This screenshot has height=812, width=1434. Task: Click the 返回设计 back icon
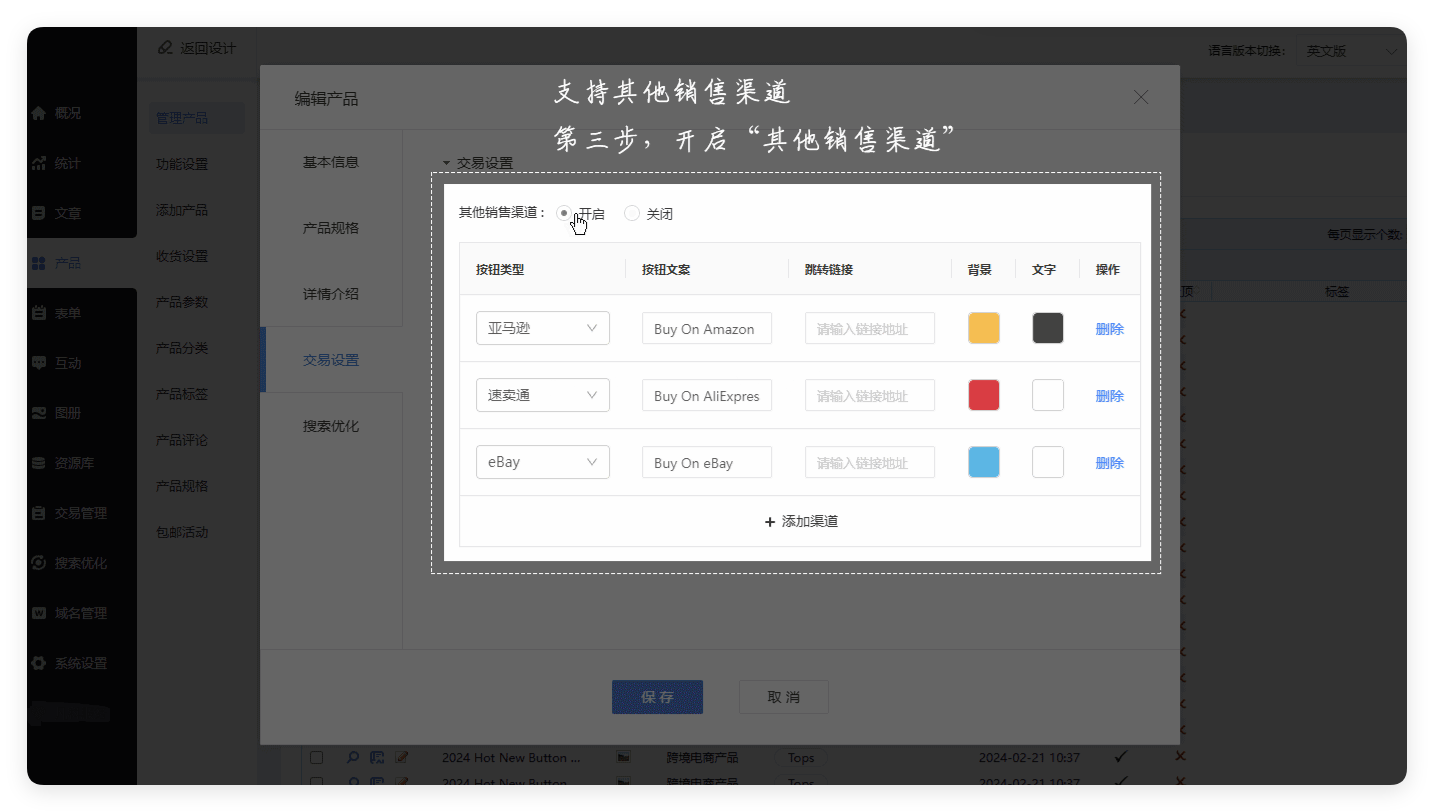(x=165, y=48)
